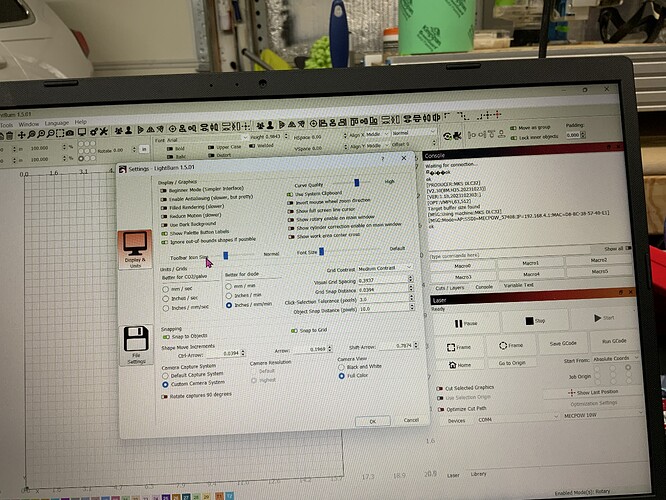Switch to the Cuts / Layers tab
The height and width of the screenshot is (500, 666).
click(x=450, y=288)
